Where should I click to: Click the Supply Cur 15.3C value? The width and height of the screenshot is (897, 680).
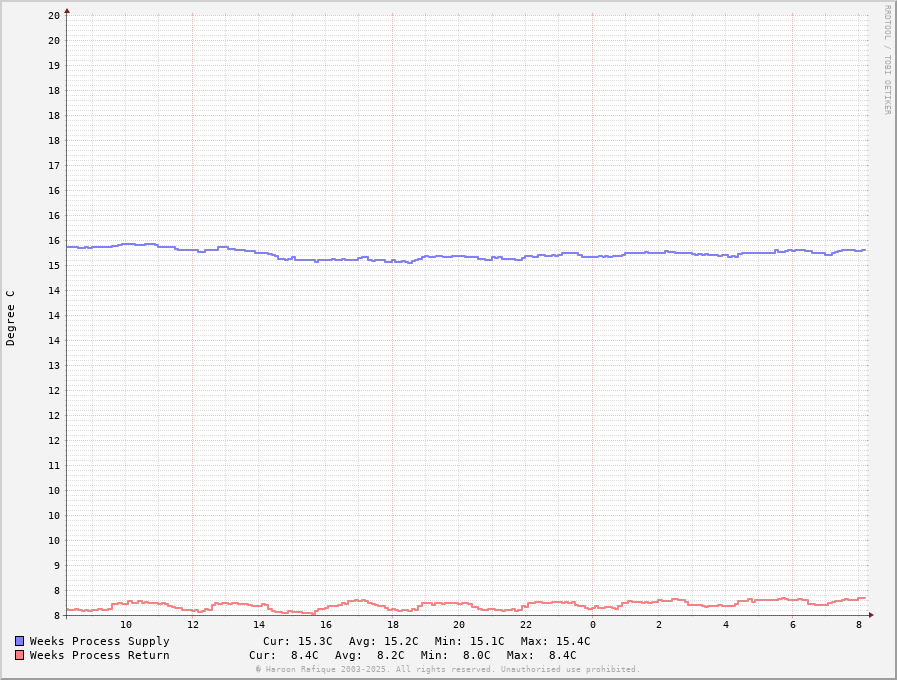tap(298, 641)
